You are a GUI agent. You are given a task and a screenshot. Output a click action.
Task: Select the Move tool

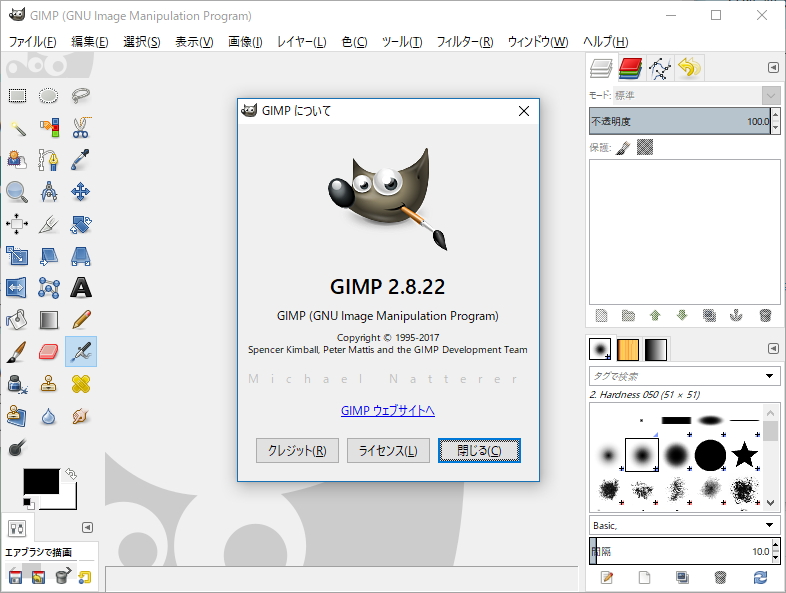tap(81, 192)
